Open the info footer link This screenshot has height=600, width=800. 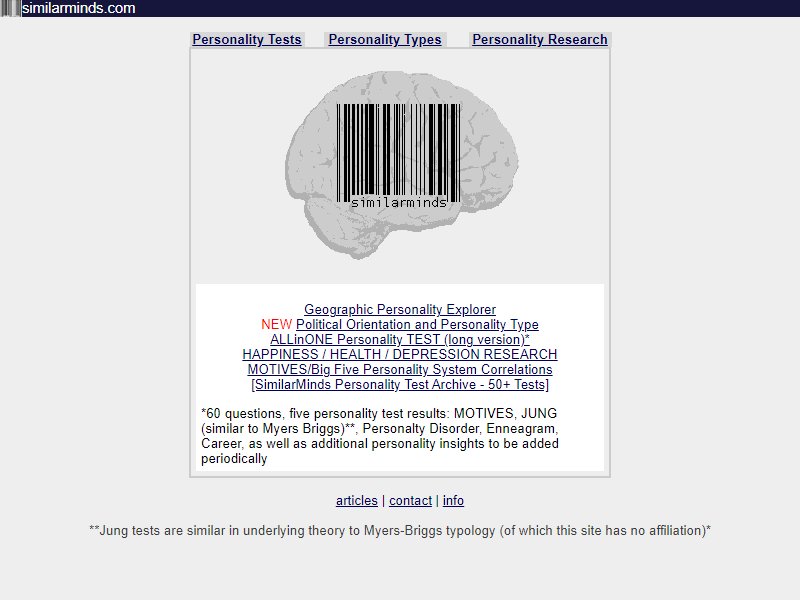point(453,501)
